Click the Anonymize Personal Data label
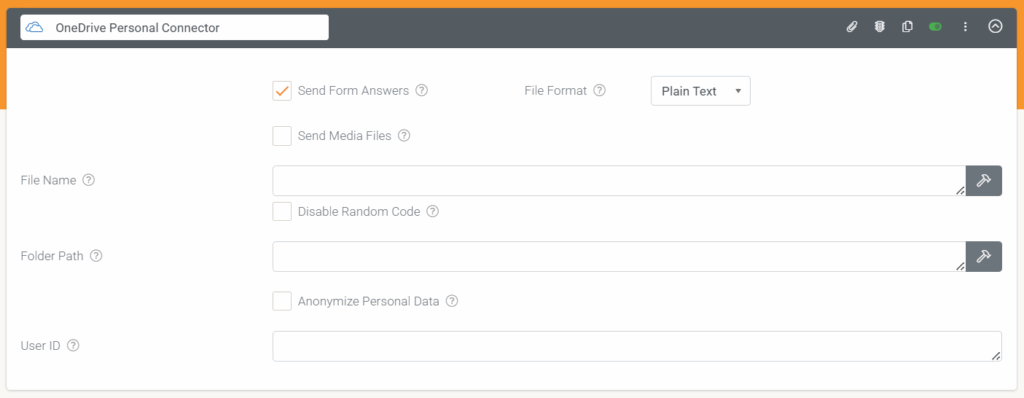This screenshot has width=1024, height=398. click(368, 301)
